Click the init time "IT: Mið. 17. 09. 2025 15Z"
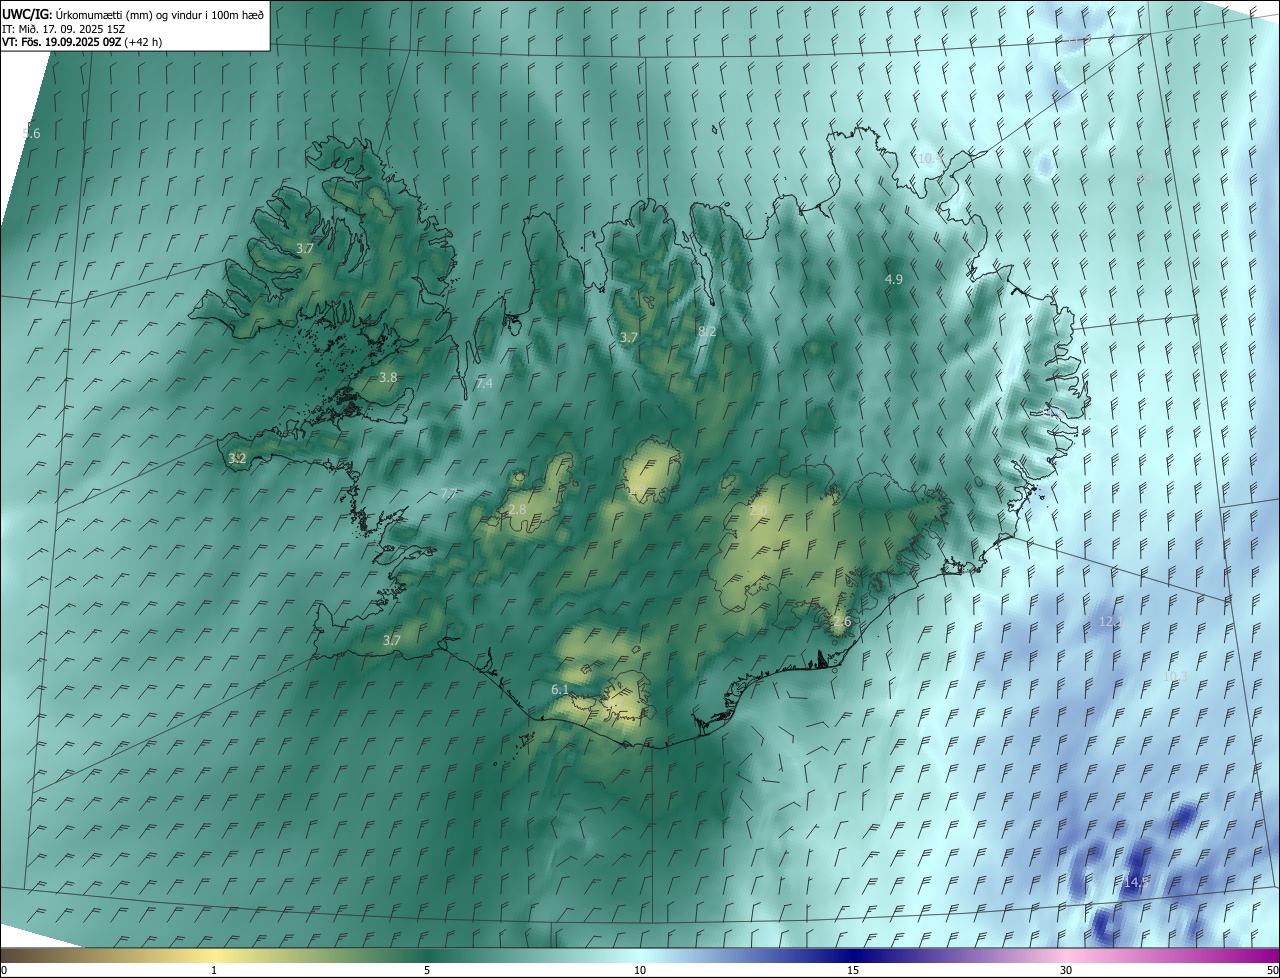Screen dimensions: 1280x978 [x=63, y=29]
